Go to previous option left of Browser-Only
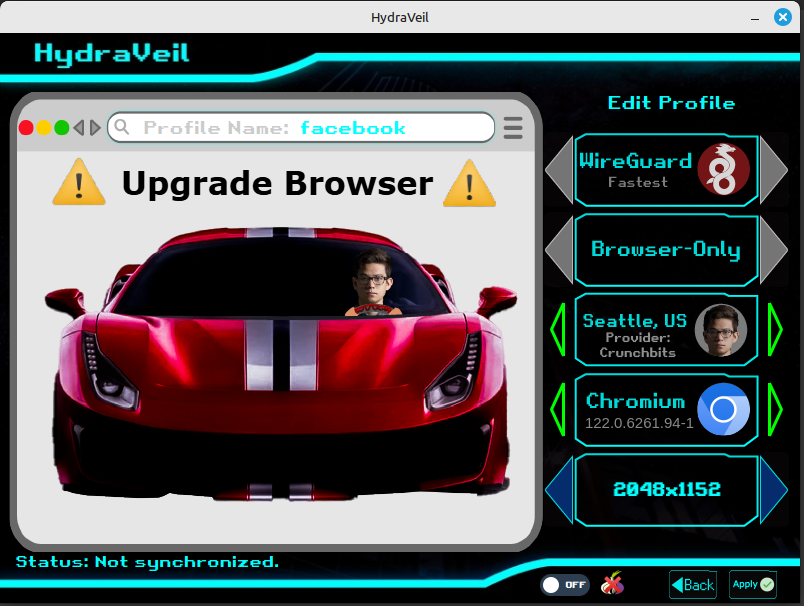 (x=559, y=250)
